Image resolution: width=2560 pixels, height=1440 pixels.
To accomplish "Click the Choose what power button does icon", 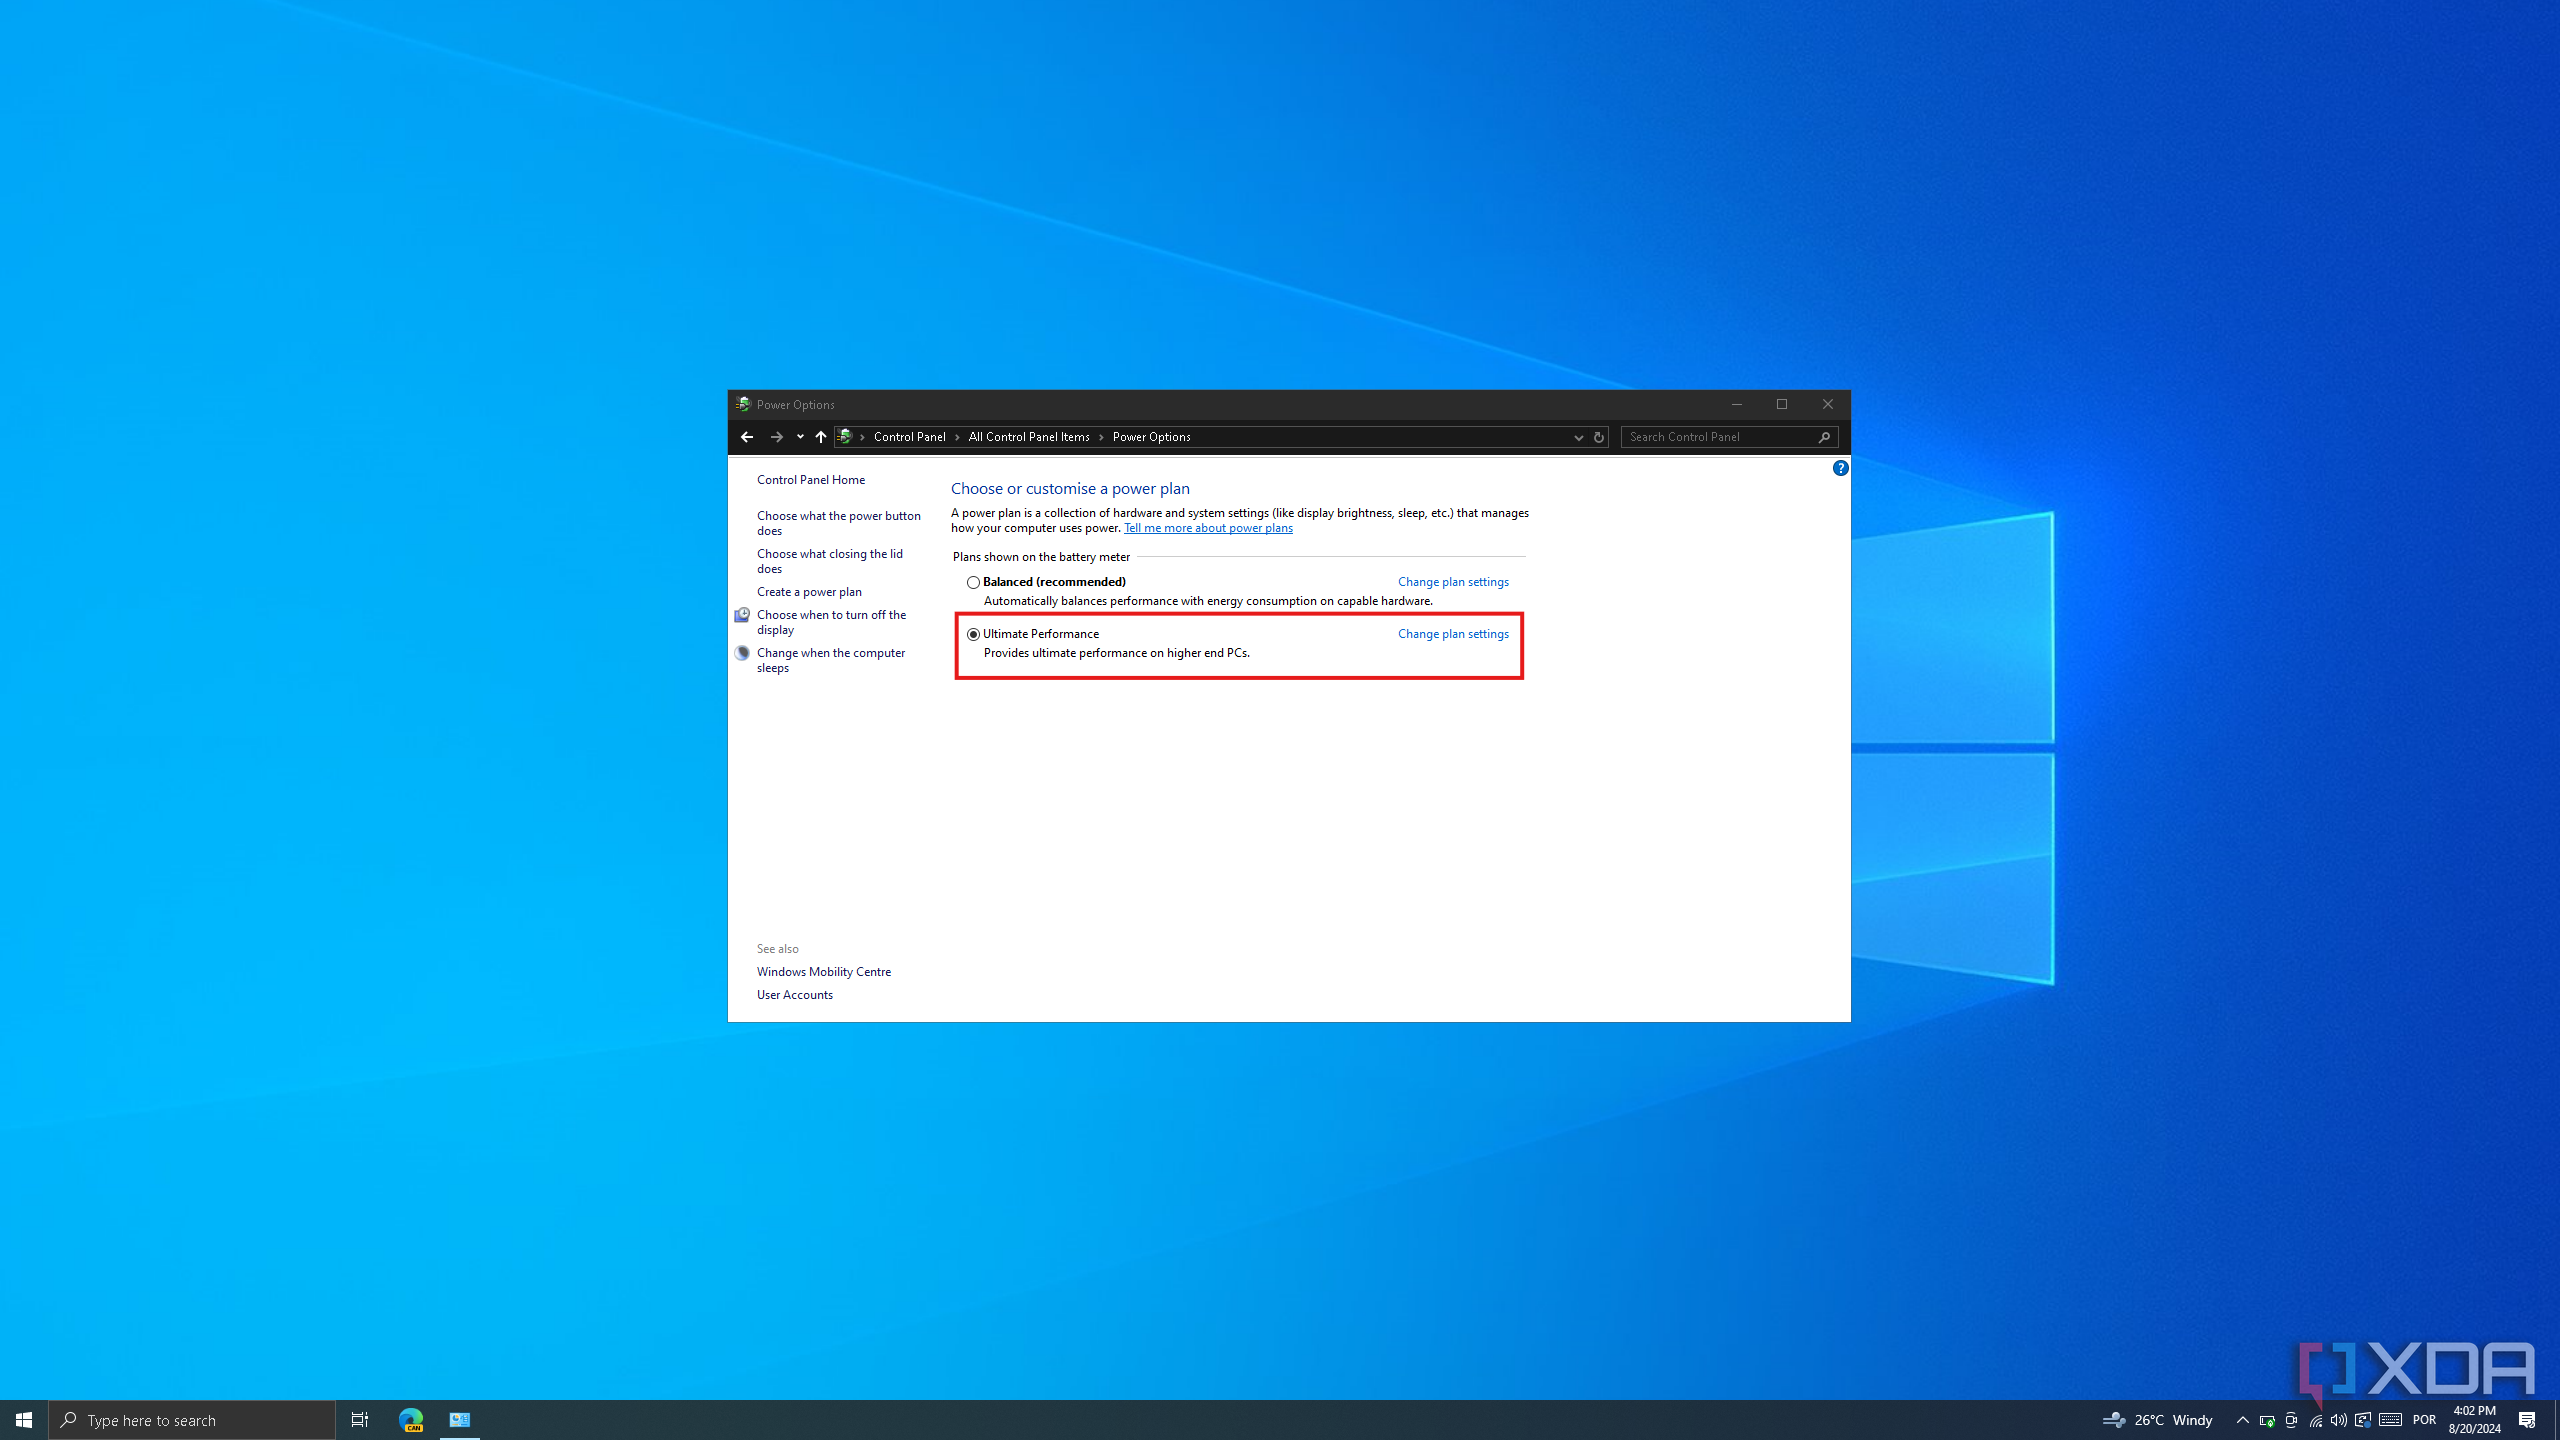I will [x=839, y=522].
